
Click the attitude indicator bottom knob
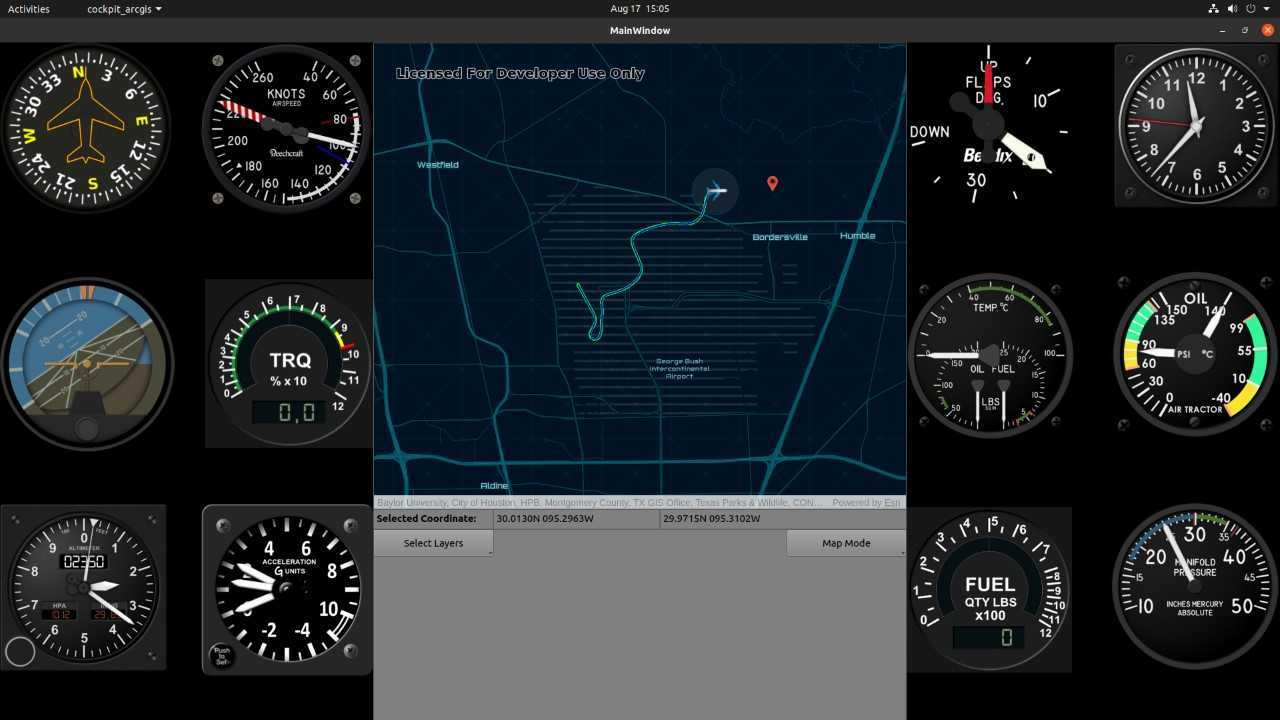(87, 430)
